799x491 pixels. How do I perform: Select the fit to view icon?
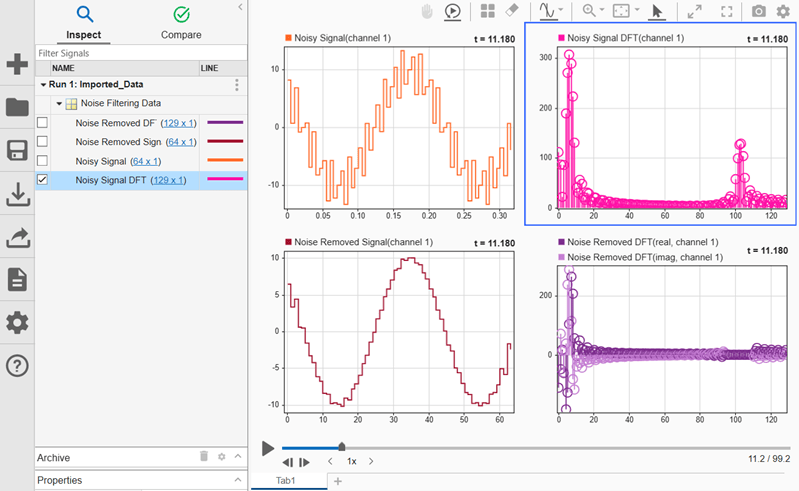click(621, 11)
